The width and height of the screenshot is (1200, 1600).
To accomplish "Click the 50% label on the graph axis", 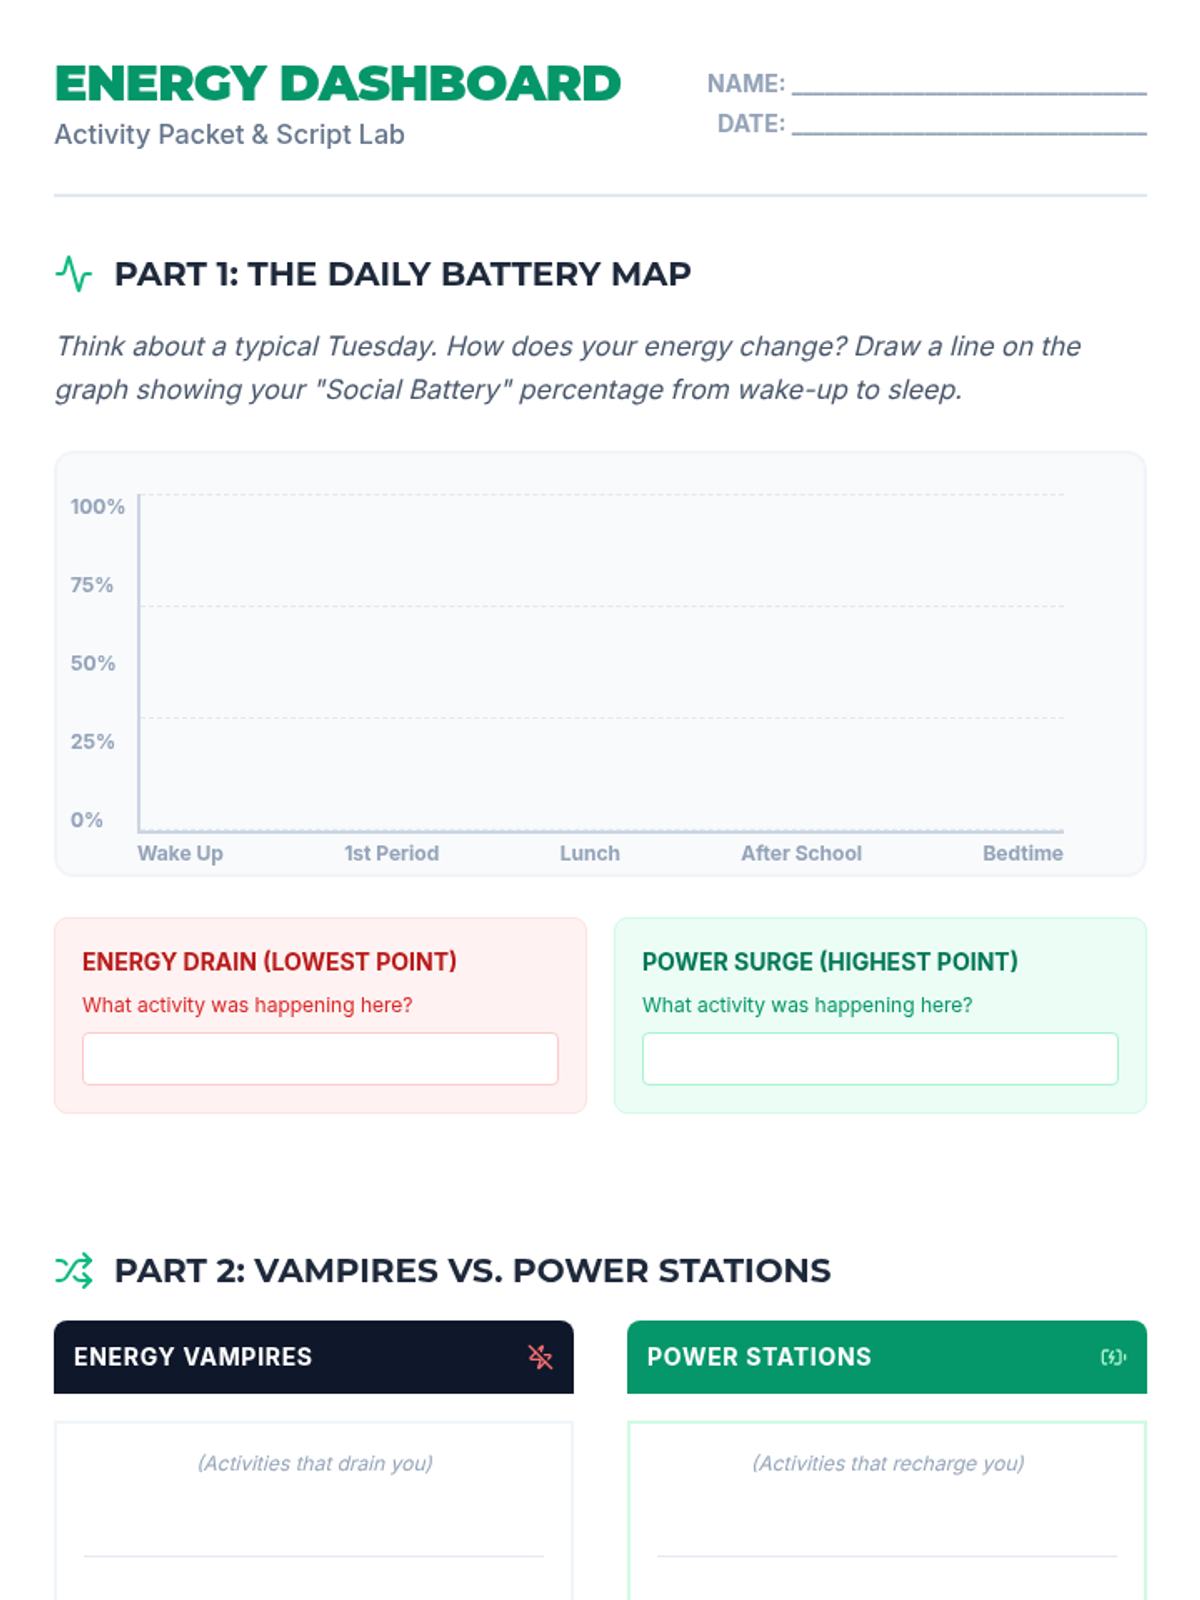I will tap(93, 663).
